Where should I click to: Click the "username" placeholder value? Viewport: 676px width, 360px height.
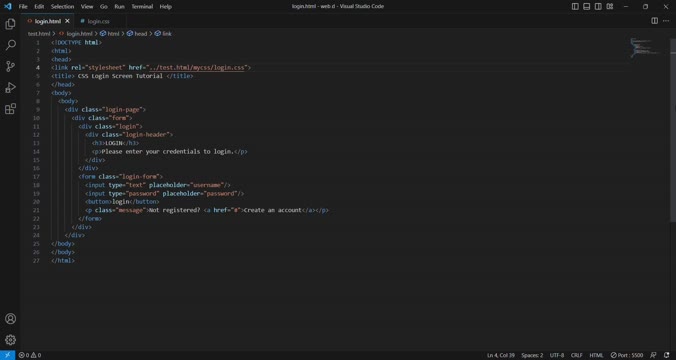pyautogui.click(x=207, y=185)
